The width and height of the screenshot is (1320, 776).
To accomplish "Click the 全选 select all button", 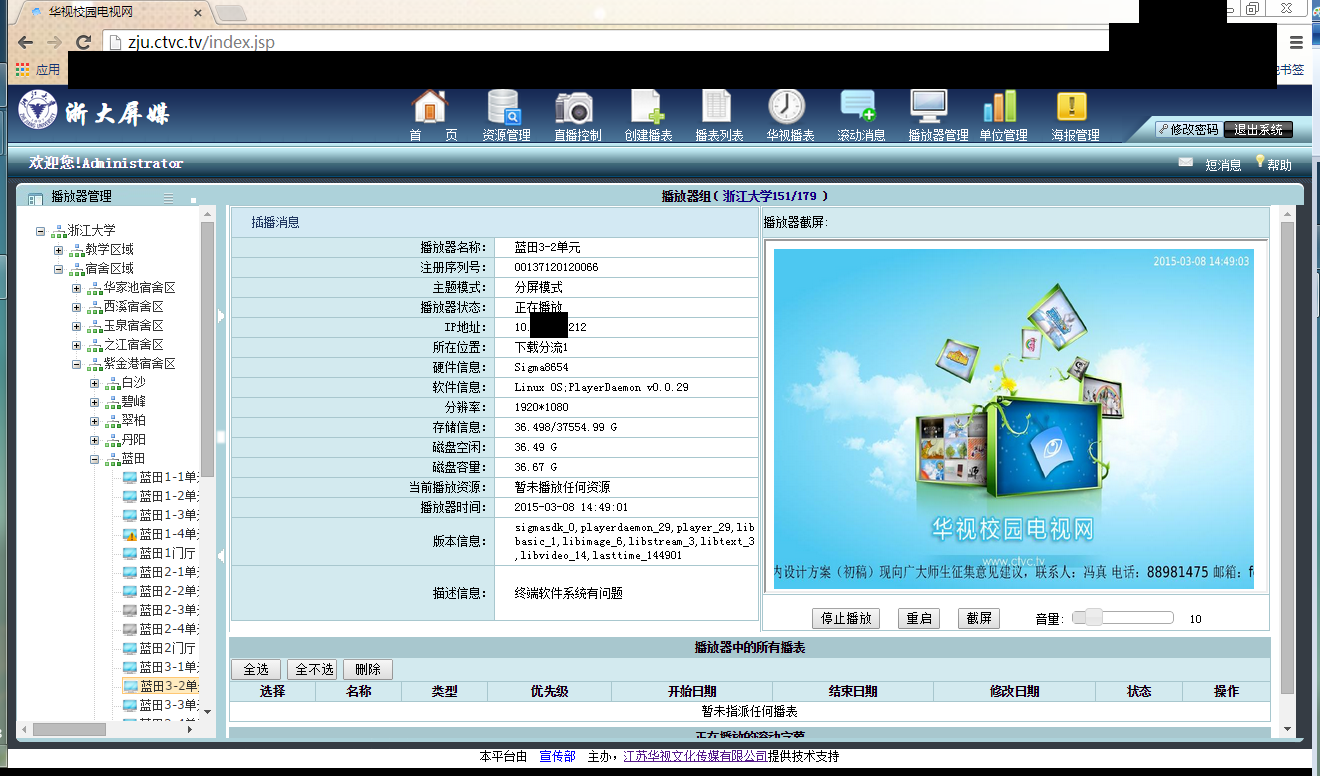I will pyautogui.click(x=256, y=669).
